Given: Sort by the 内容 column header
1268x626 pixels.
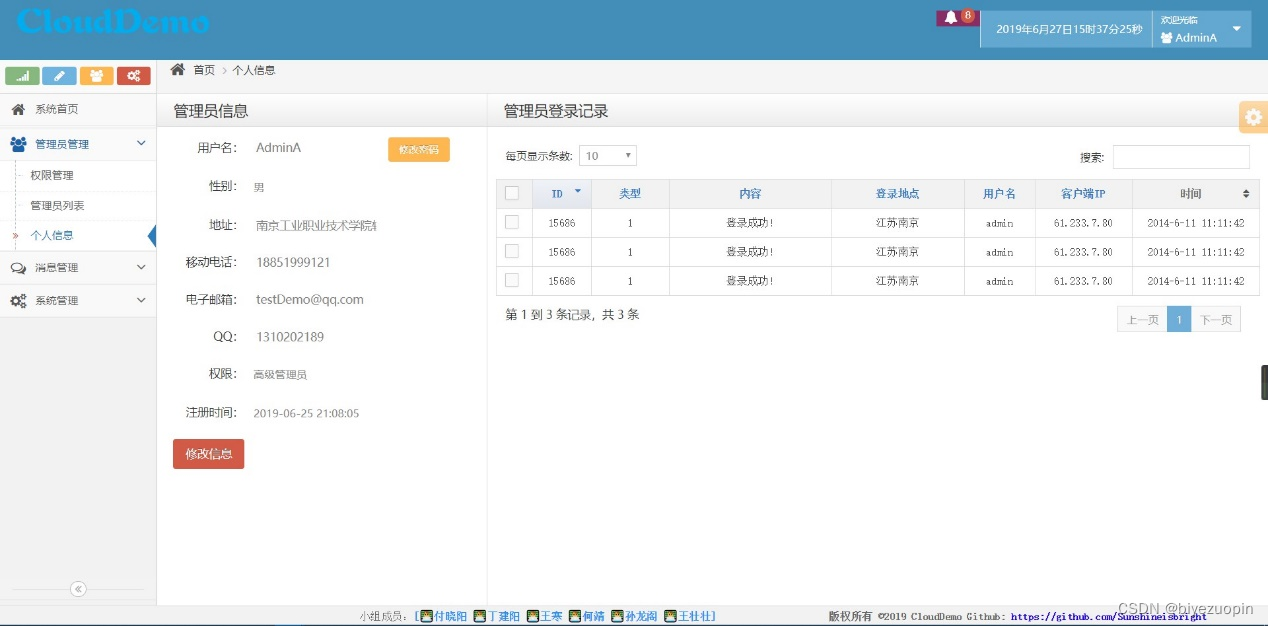Looking at the screenshot, I should pos(750,194).
